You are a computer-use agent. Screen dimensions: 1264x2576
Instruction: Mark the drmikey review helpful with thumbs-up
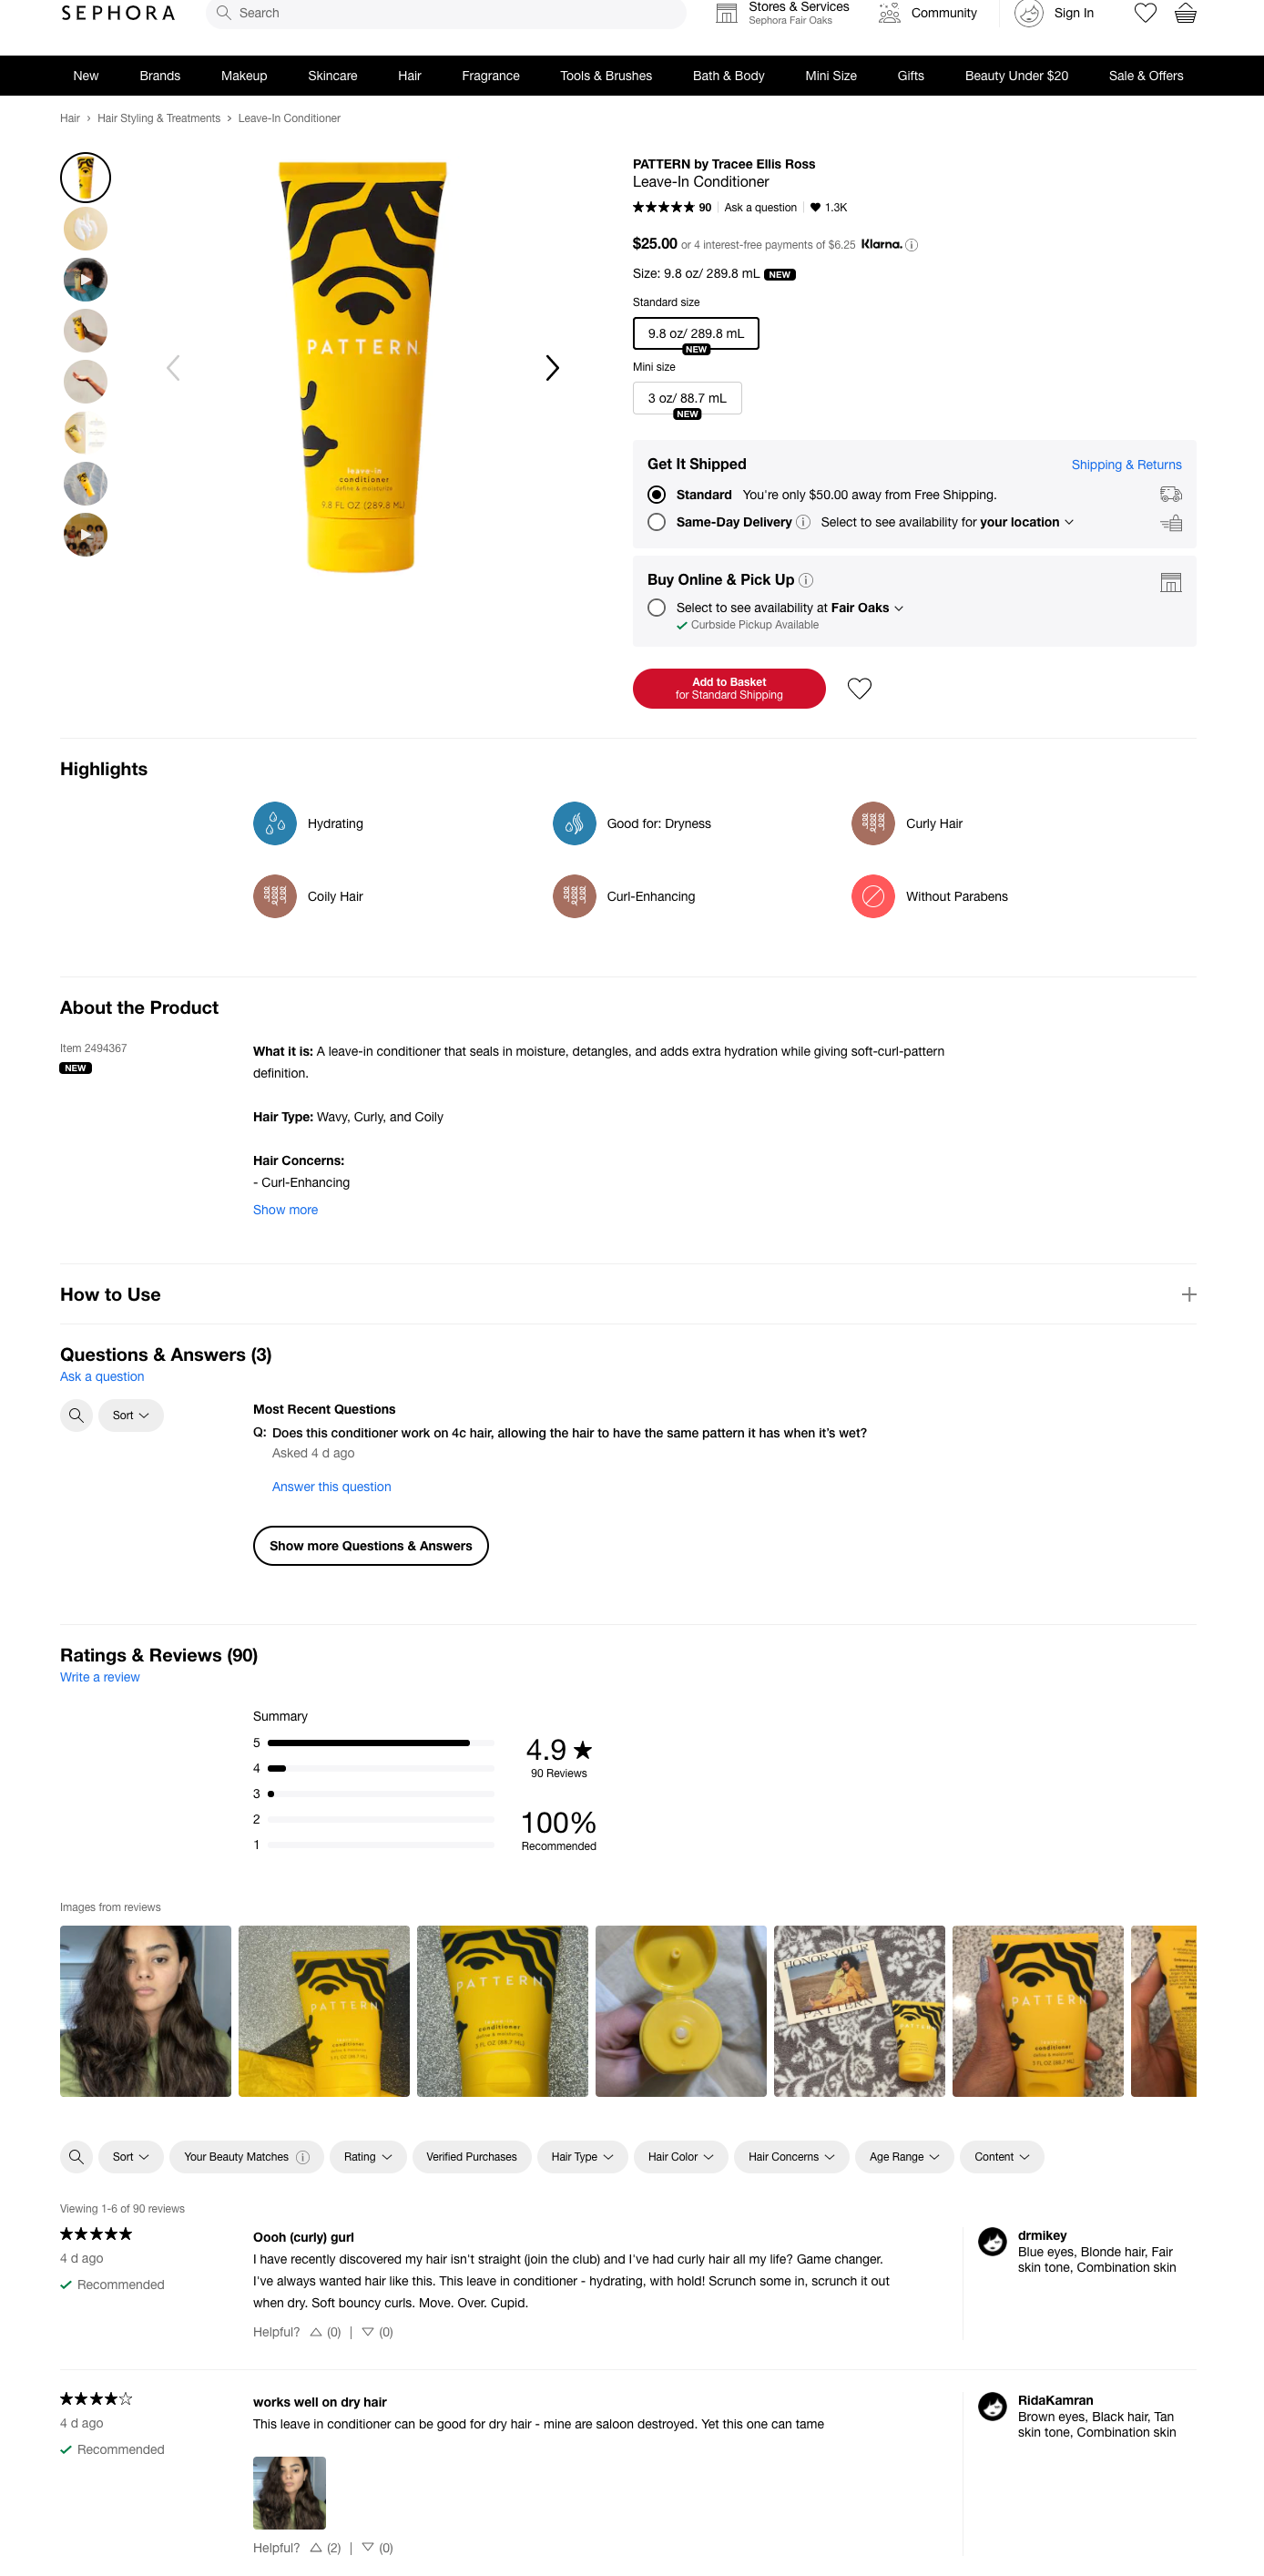(316, 2332)
